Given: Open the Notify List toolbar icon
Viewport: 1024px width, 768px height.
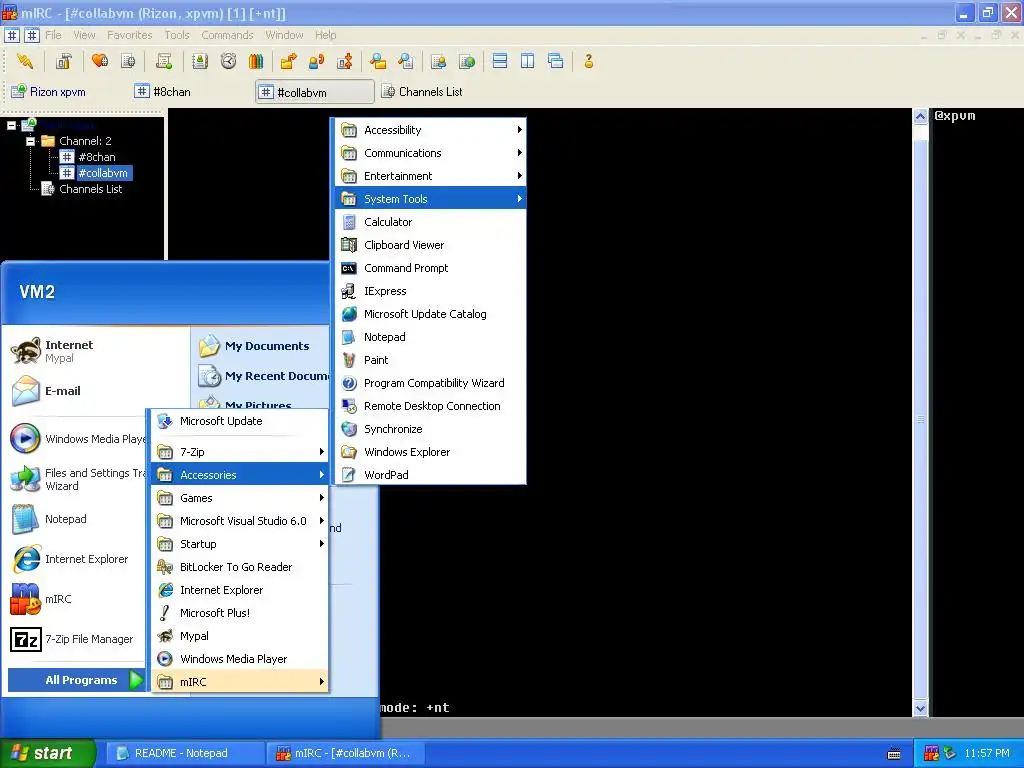Looking at the screenshot, I should [439, 61].
